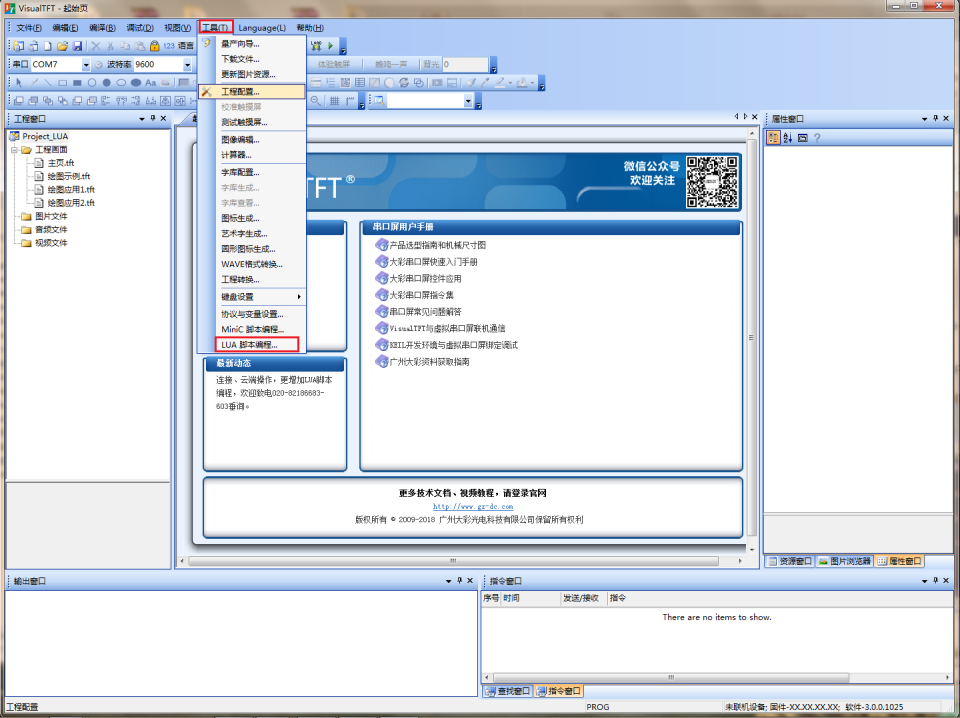Select LUA 脚本编程 from the tools menu
Image resolution: width=960 pixels, height=718 pixels.
click(249, 345)
